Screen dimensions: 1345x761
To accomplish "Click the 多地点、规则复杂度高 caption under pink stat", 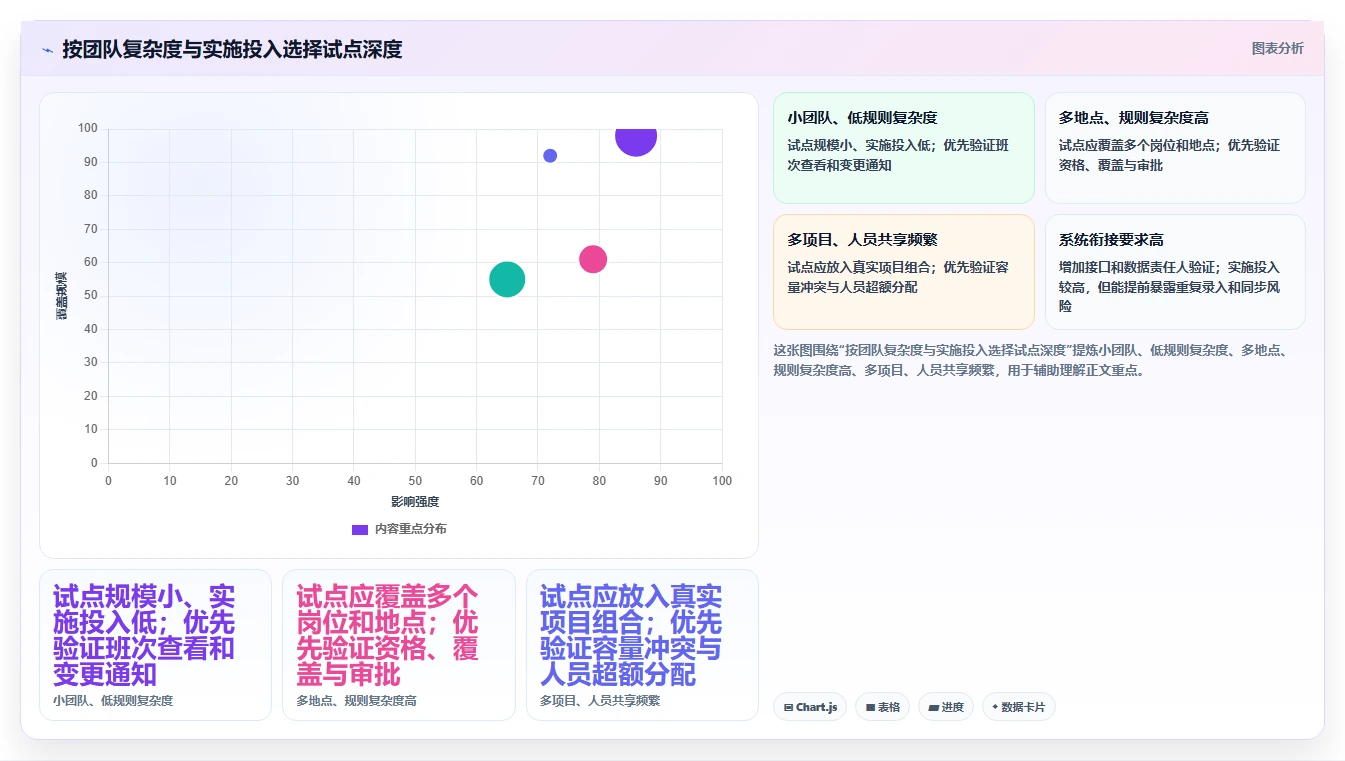I will (357, 701).
